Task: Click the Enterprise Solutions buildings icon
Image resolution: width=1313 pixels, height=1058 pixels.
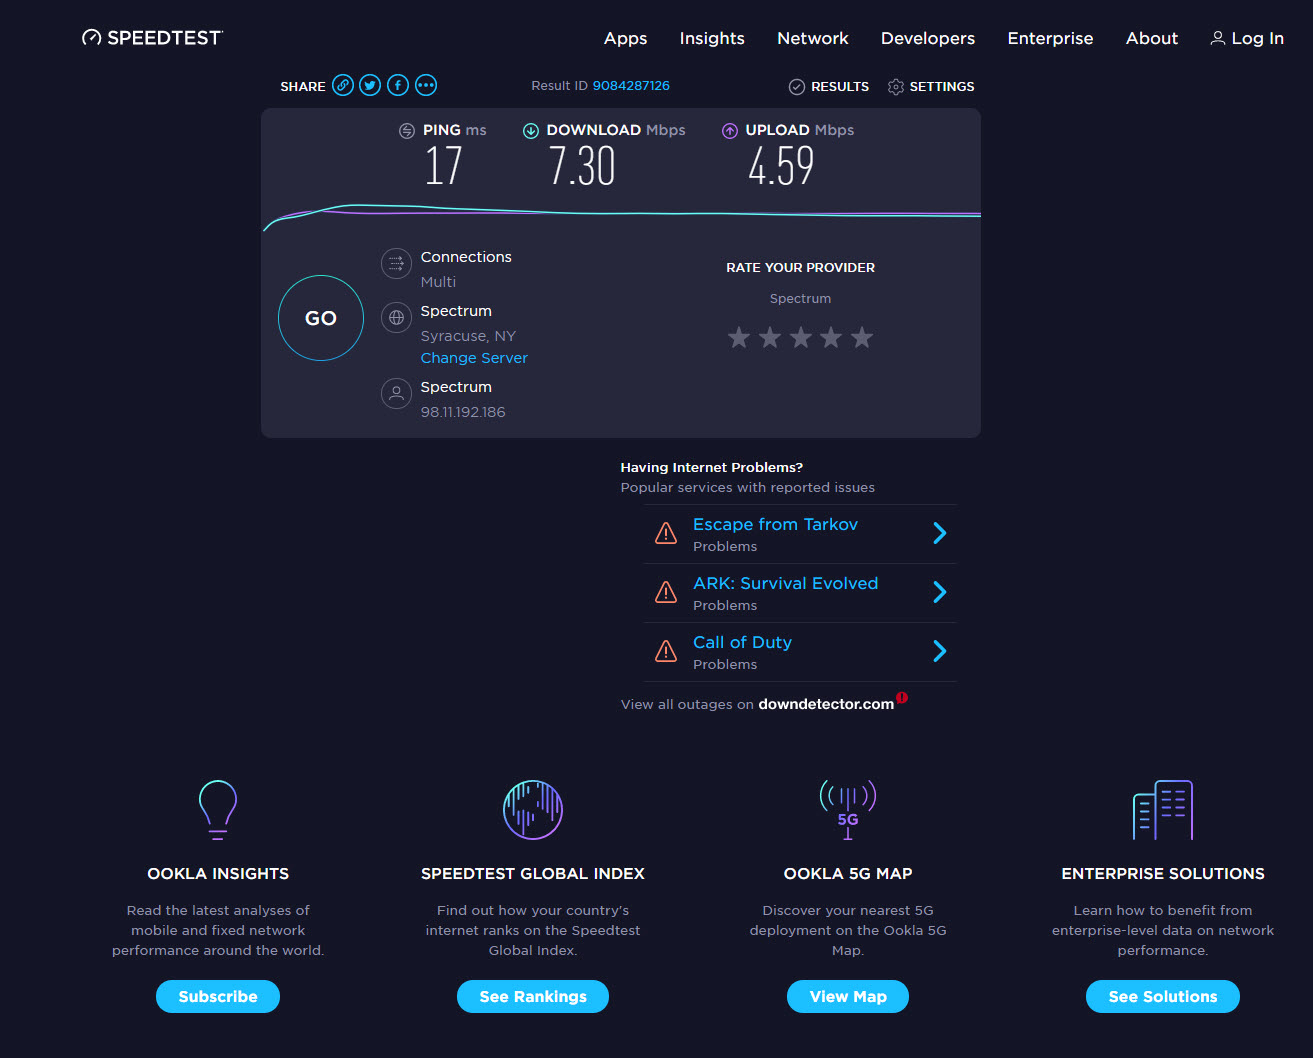Action: point(1162,809)
